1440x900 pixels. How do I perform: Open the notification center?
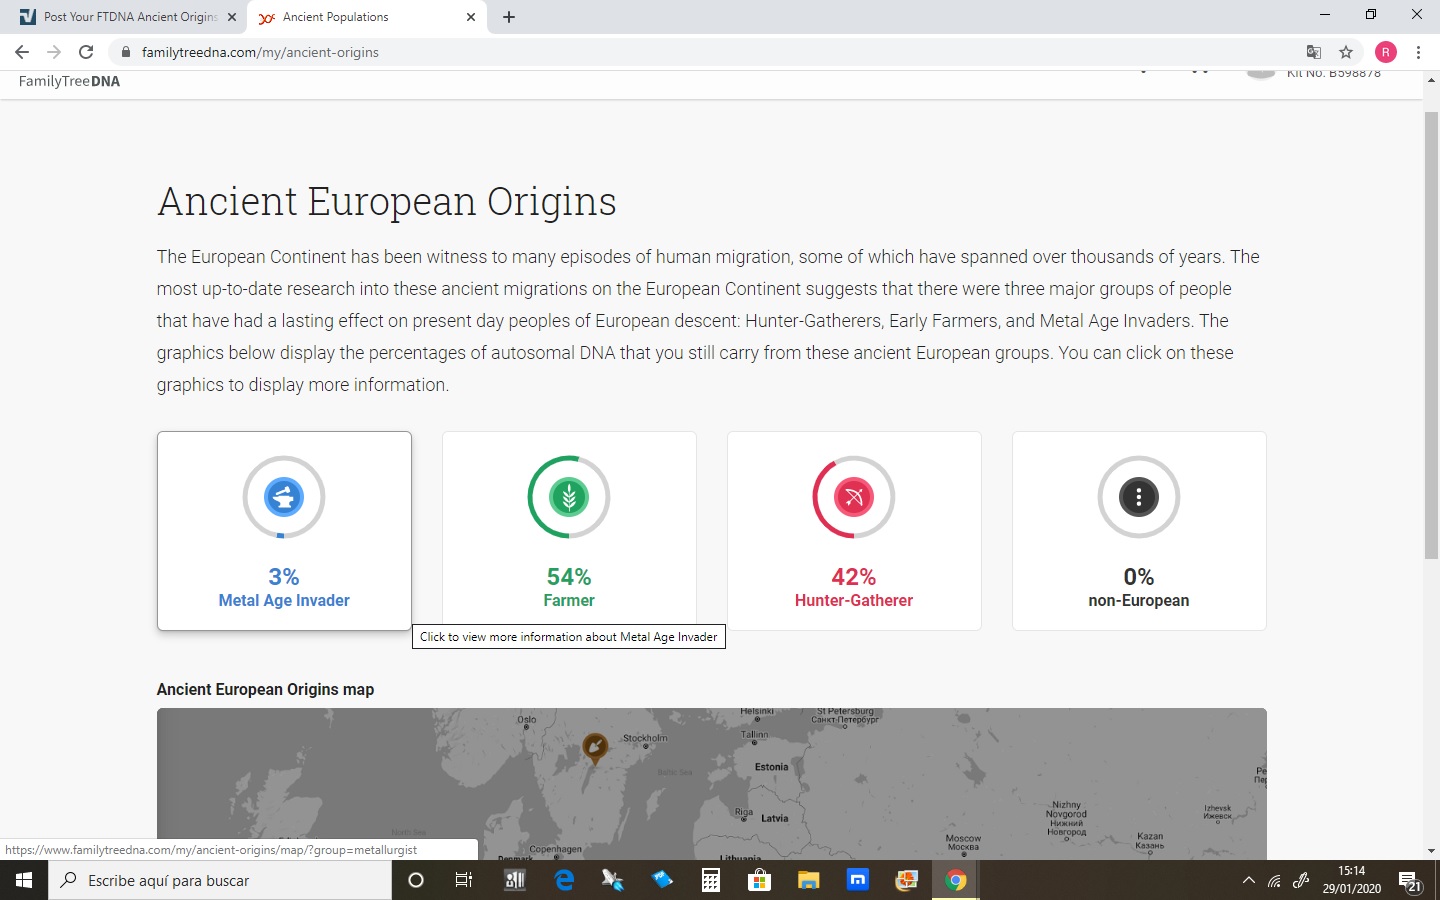pyautogui.click(x=1411, y=881)
